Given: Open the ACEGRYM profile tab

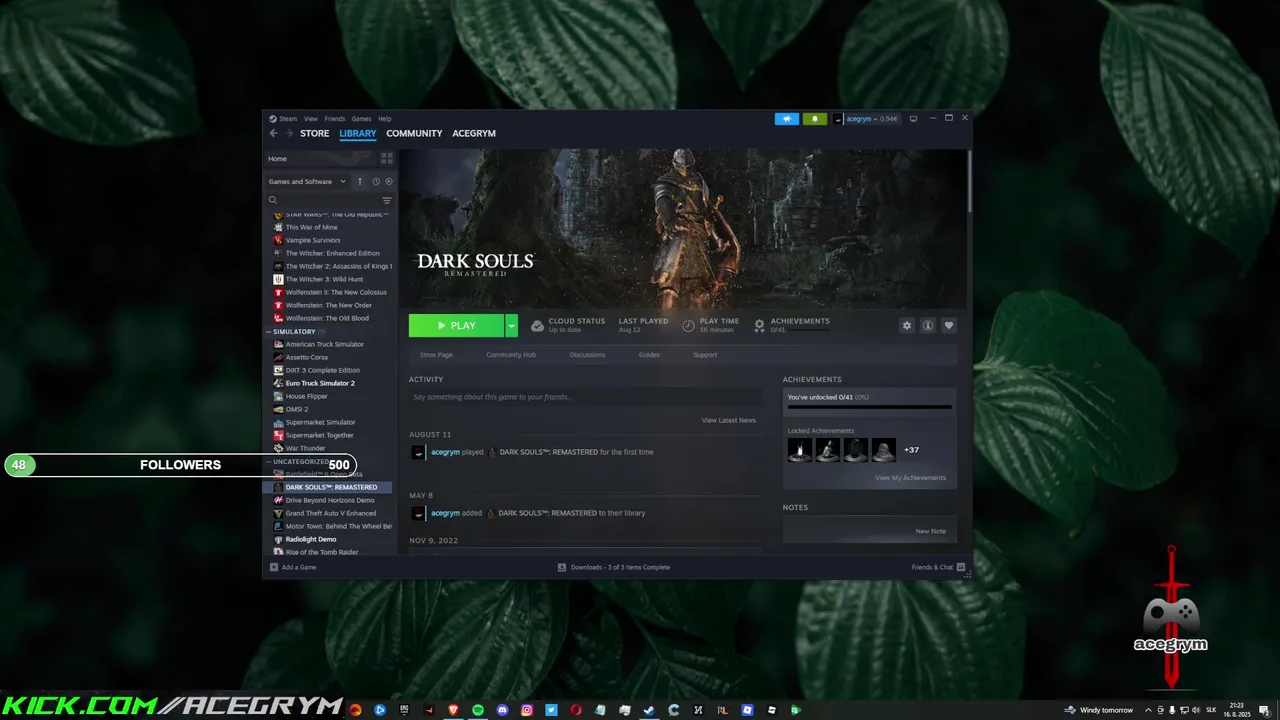Looking at the screenshot, I should click(x=474, y=133).
